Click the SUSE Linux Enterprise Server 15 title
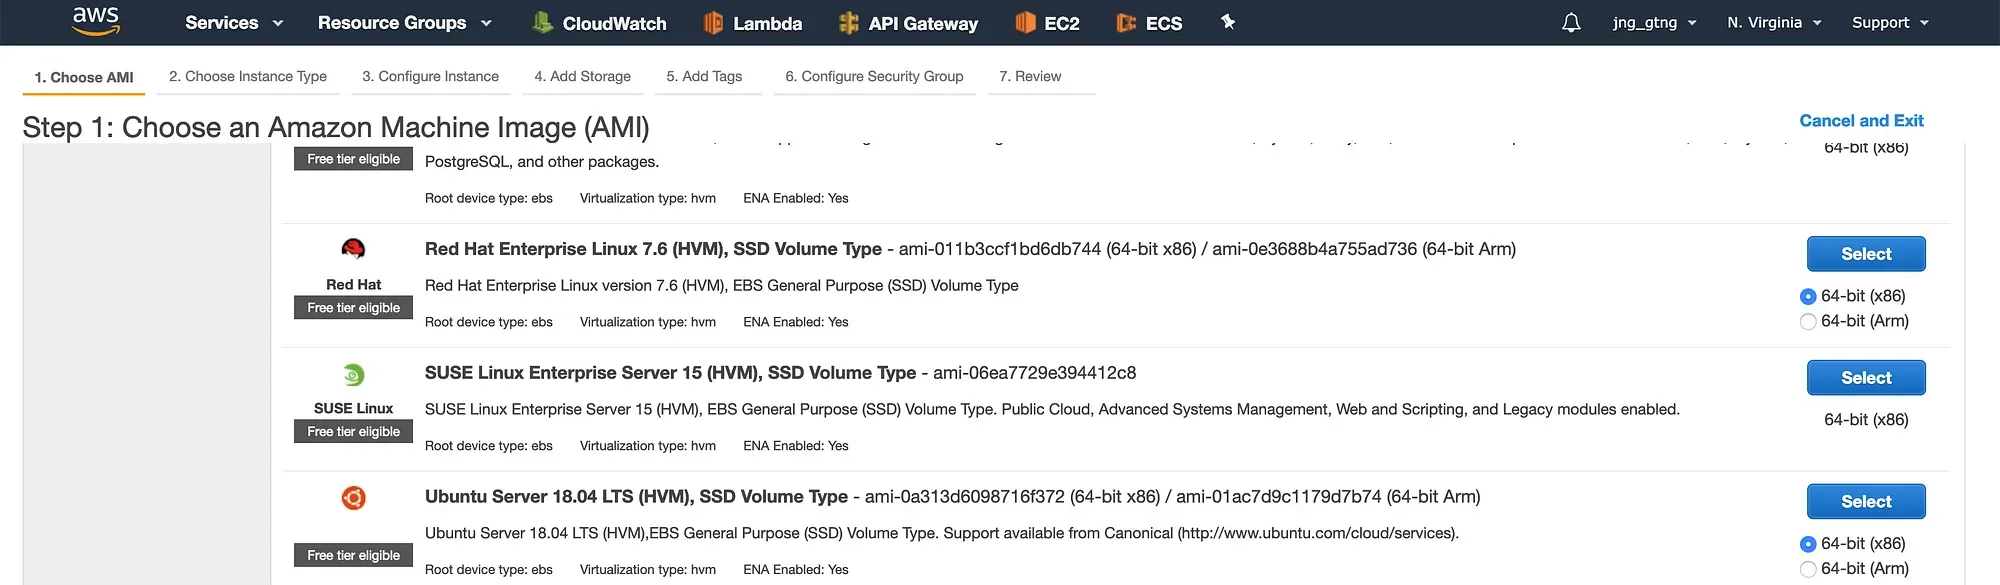 pos(670,373)
